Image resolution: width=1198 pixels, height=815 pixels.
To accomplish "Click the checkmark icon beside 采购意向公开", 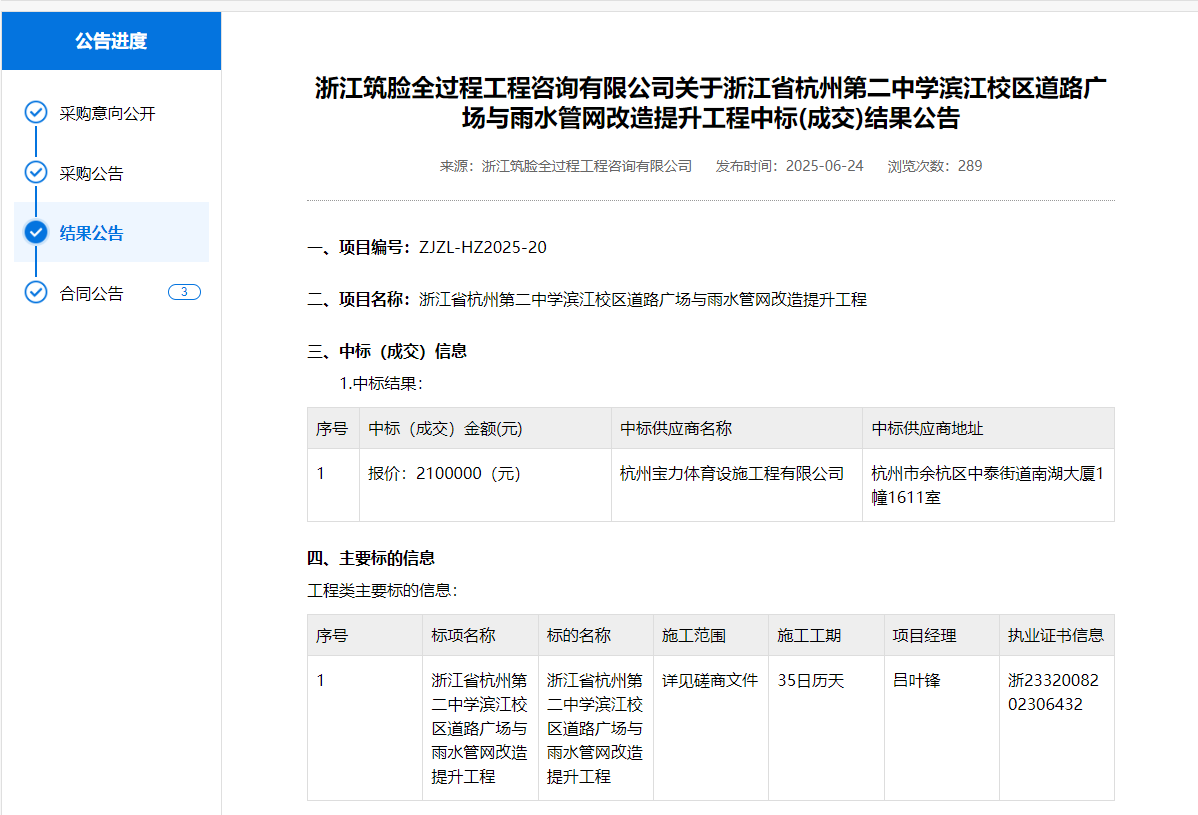I will point(36,113).
